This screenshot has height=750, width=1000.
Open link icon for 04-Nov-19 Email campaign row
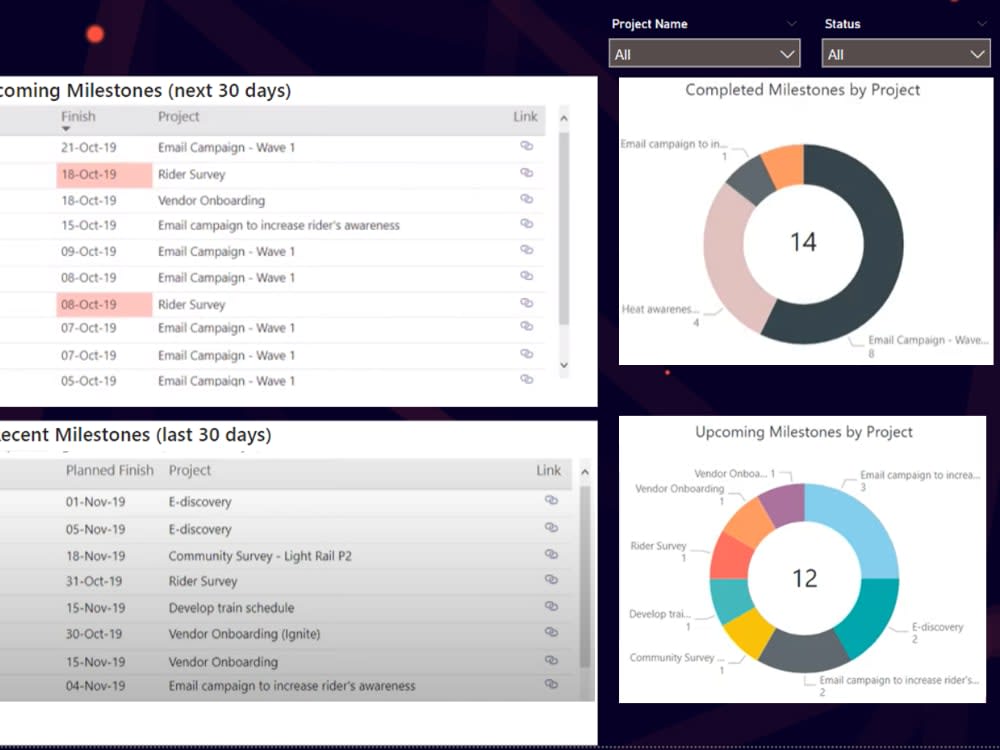pos(552,684)
